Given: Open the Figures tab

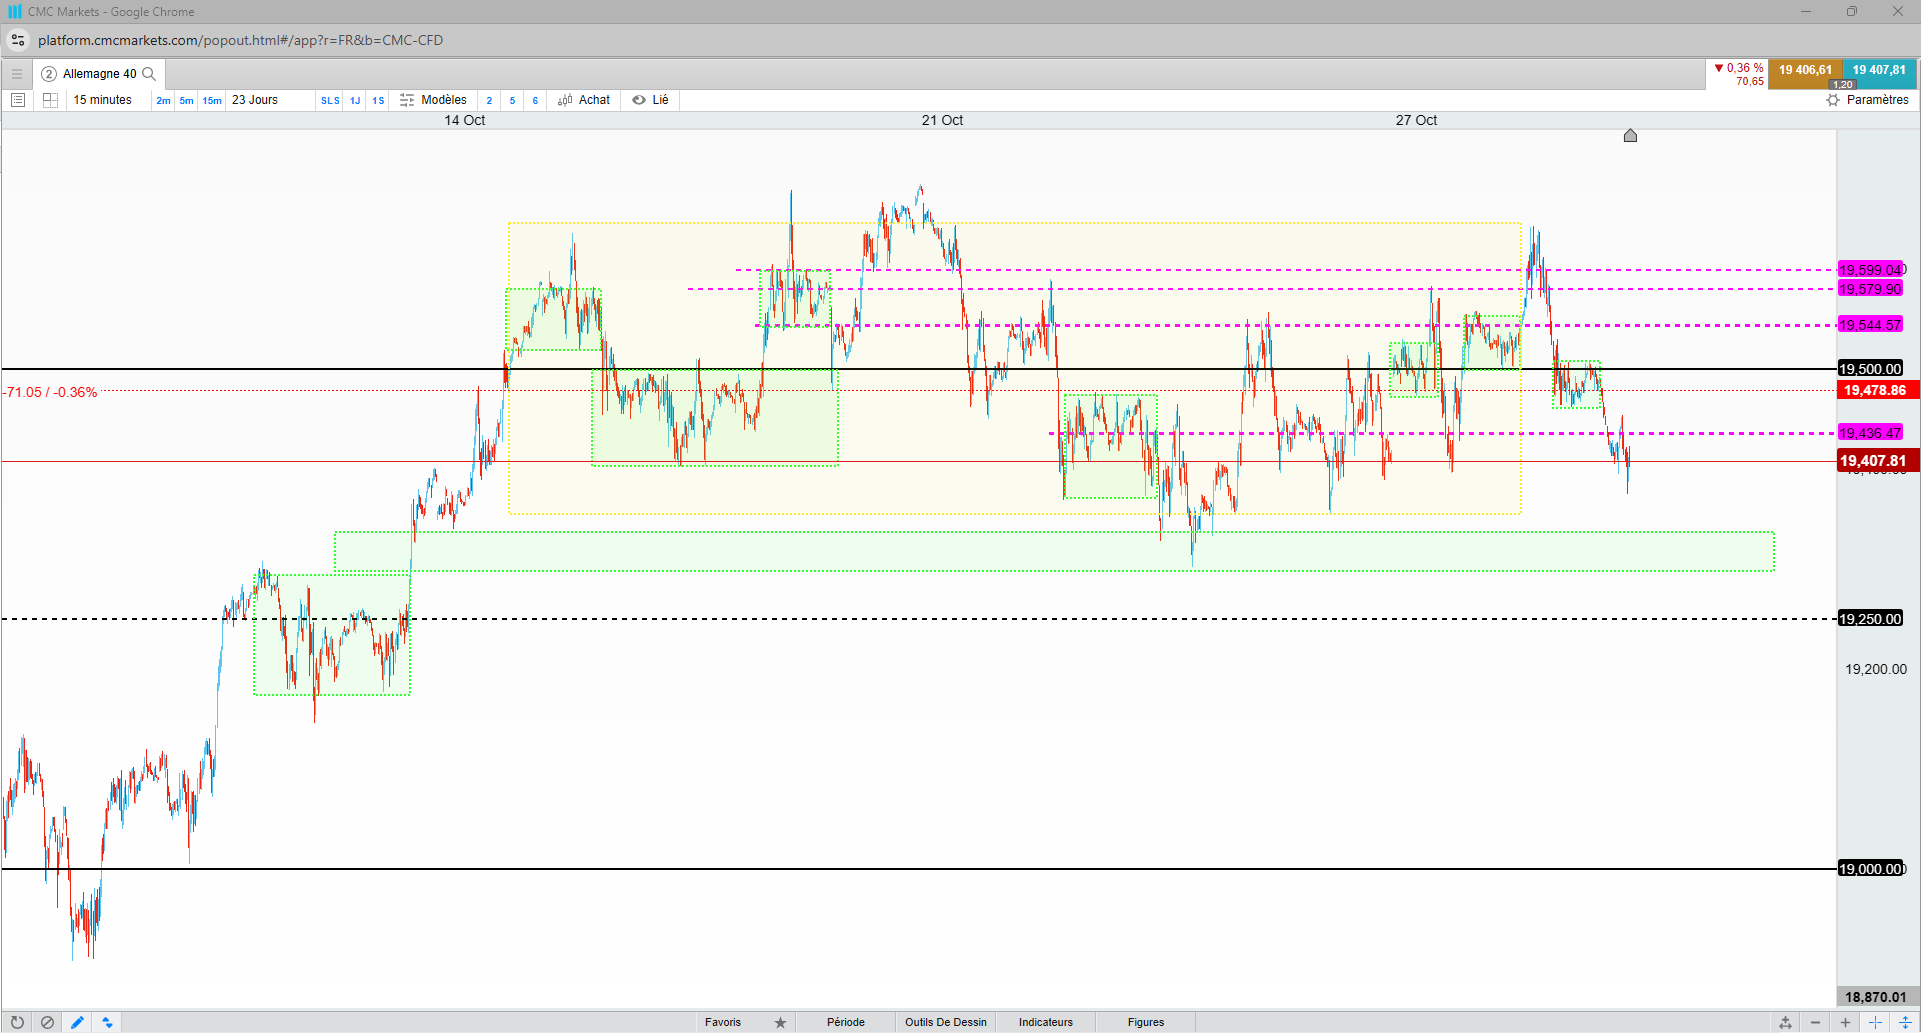Looking at the screenshot, I should coord(1146,1022).
